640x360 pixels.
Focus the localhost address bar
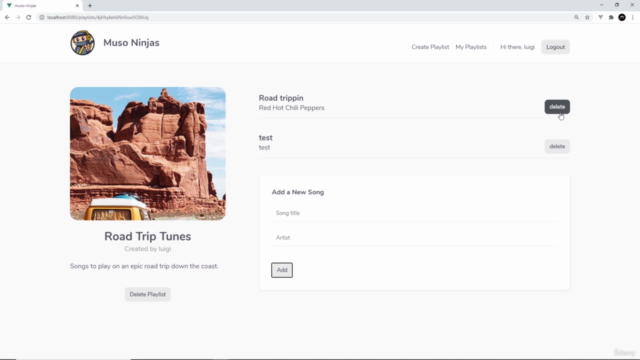point(306,18)
